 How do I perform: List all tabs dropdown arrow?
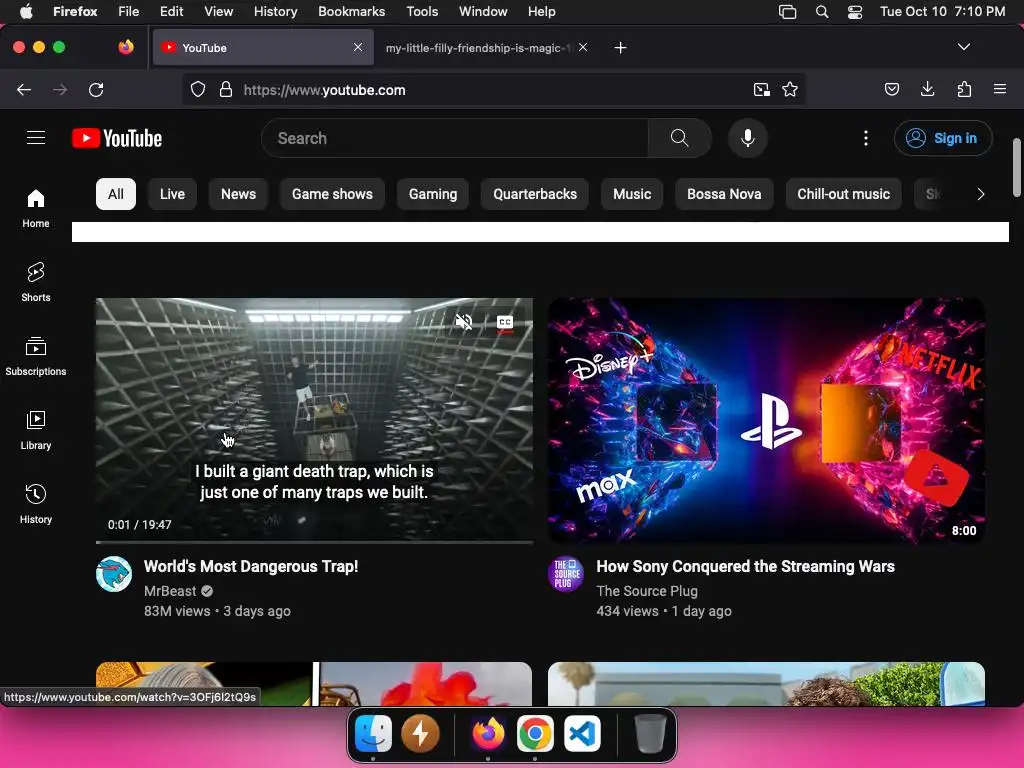pyautogui.click(x=964, y=47)
